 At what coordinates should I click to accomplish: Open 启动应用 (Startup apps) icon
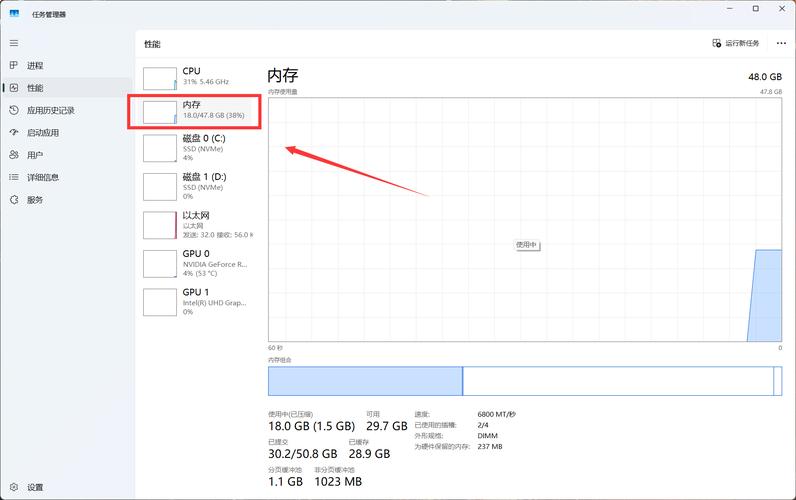pyautogui.click(x=14, y=132)
